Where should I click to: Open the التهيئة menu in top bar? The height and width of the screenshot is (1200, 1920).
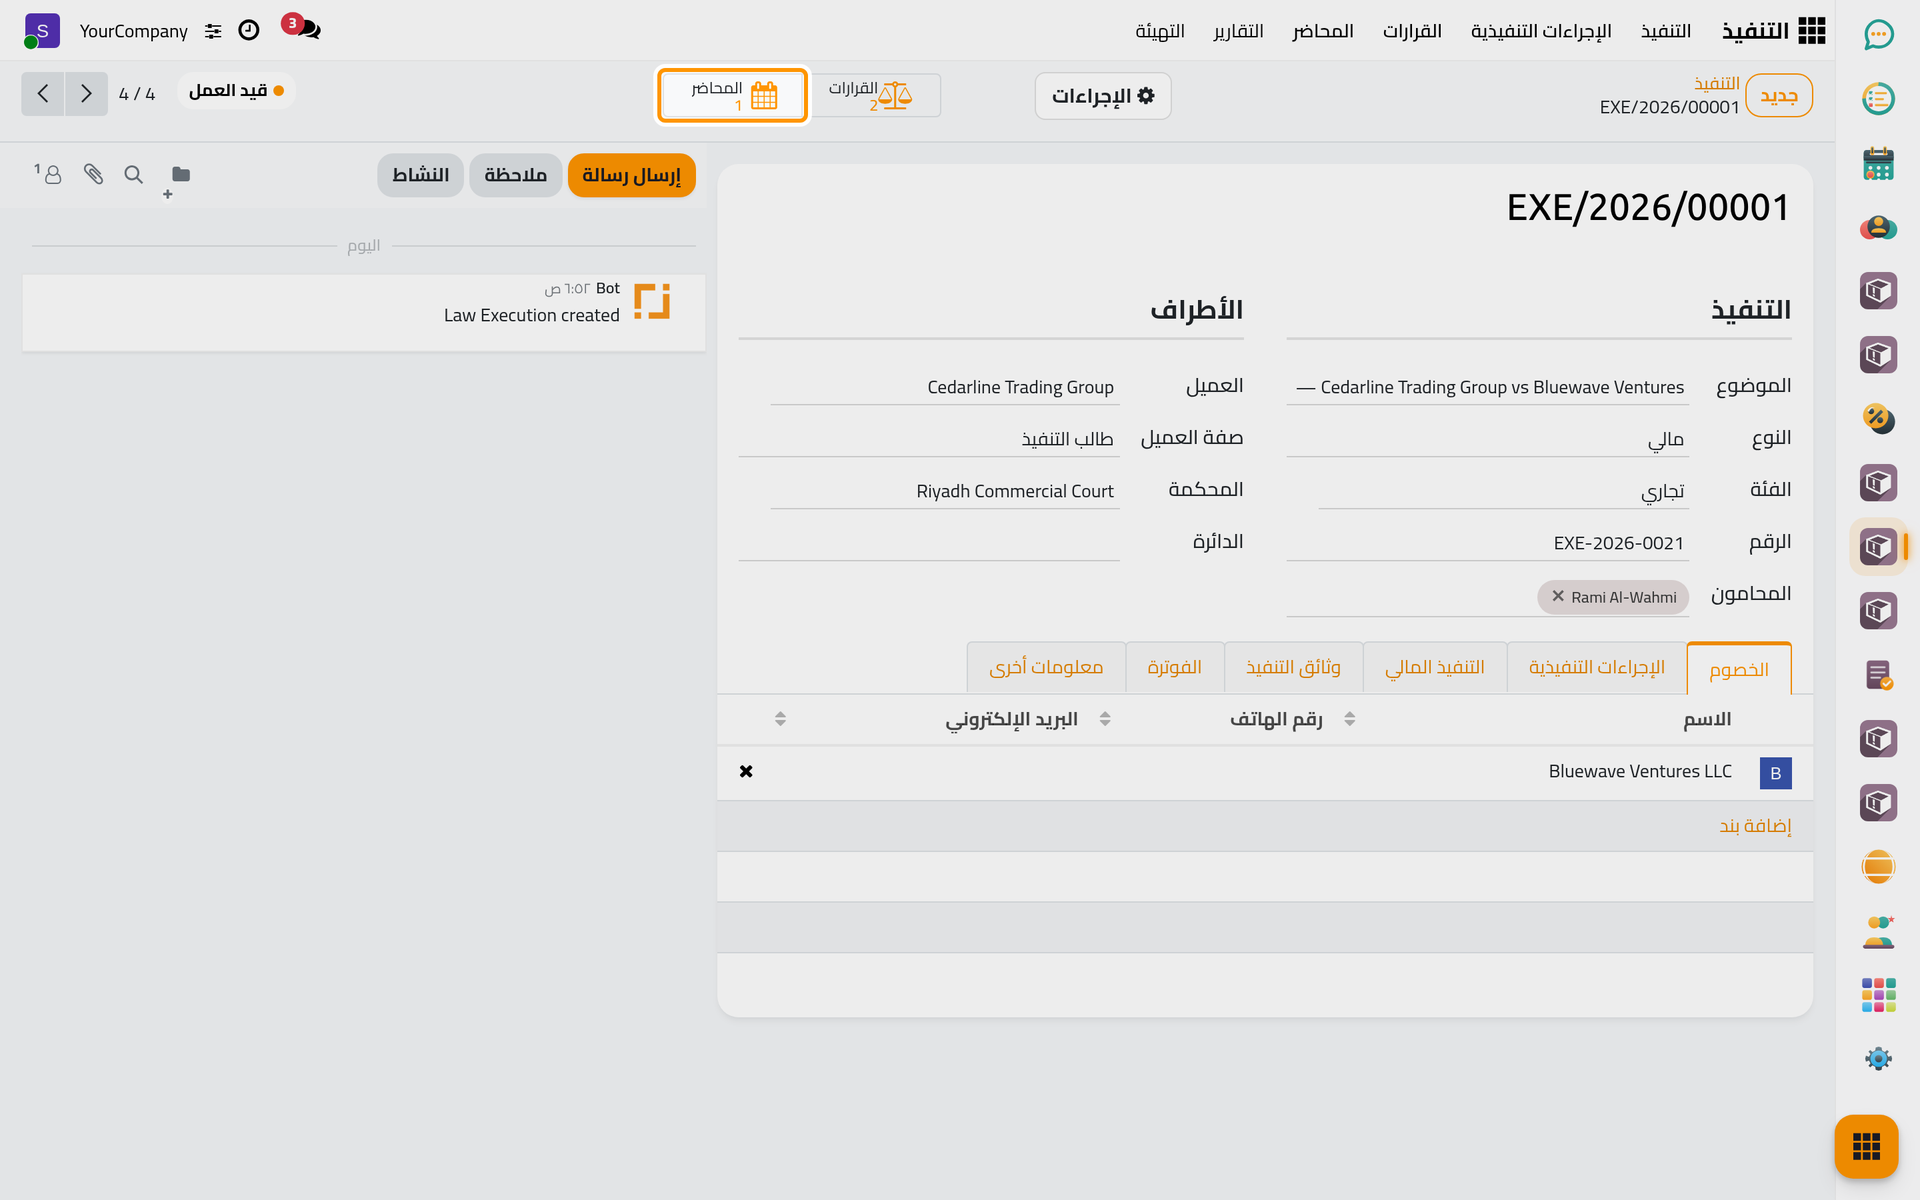[x=1160, y=31]
